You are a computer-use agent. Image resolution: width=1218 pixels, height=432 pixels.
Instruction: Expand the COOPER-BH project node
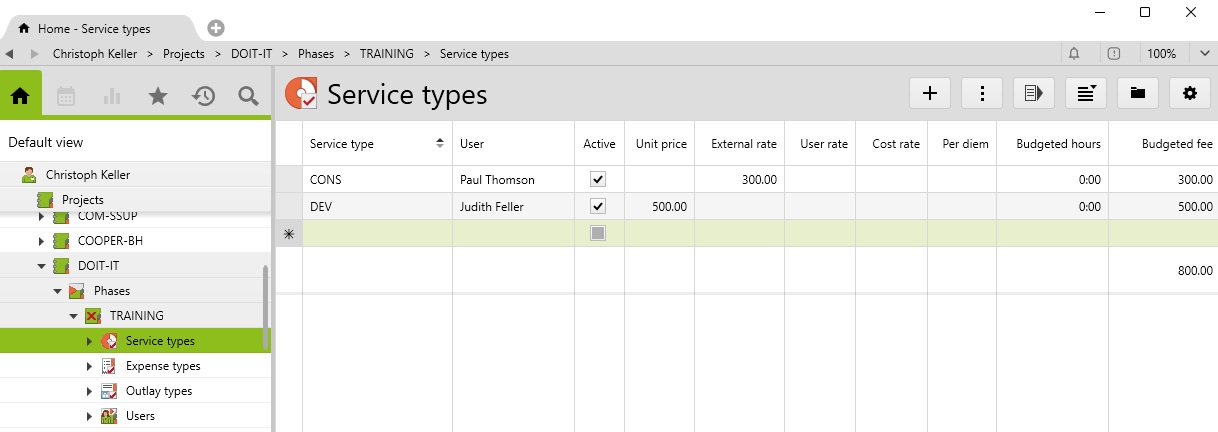(41, 241)
